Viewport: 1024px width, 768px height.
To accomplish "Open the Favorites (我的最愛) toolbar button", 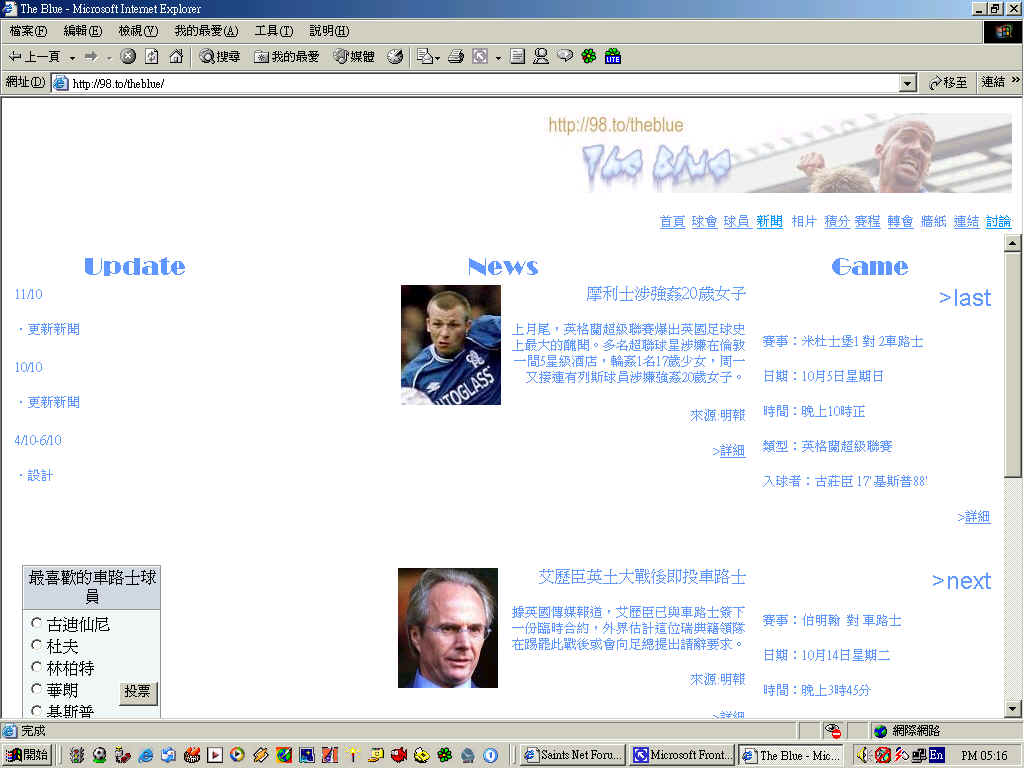I will (x=286, y=57).
